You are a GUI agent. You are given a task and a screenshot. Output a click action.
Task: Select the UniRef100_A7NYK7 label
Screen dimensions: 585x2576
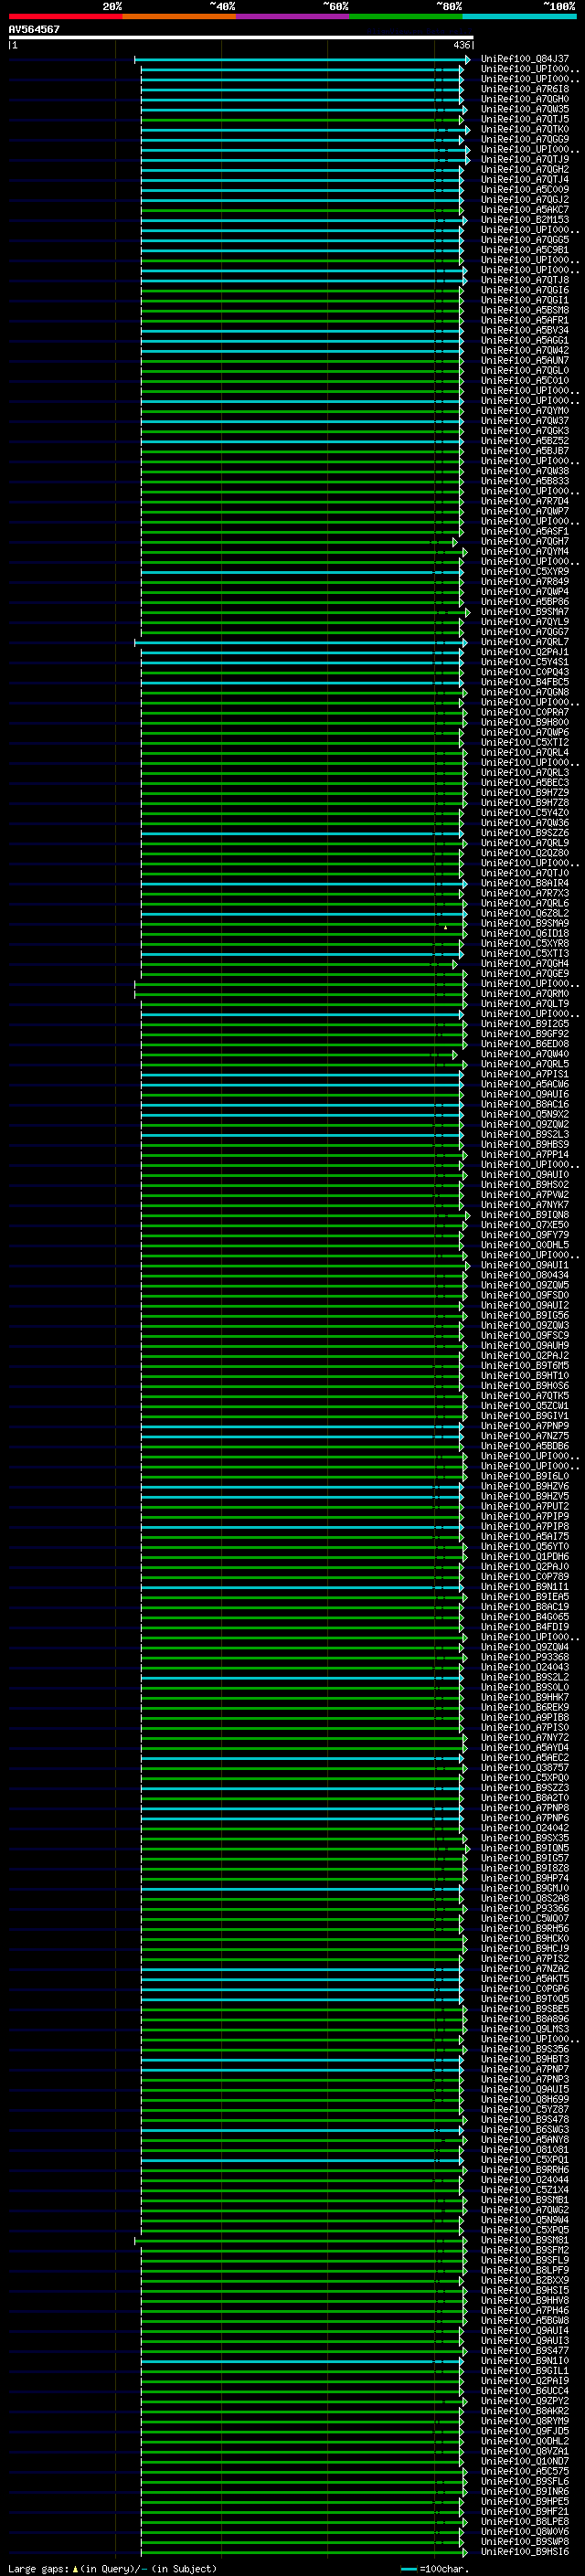click(525, 1205)
